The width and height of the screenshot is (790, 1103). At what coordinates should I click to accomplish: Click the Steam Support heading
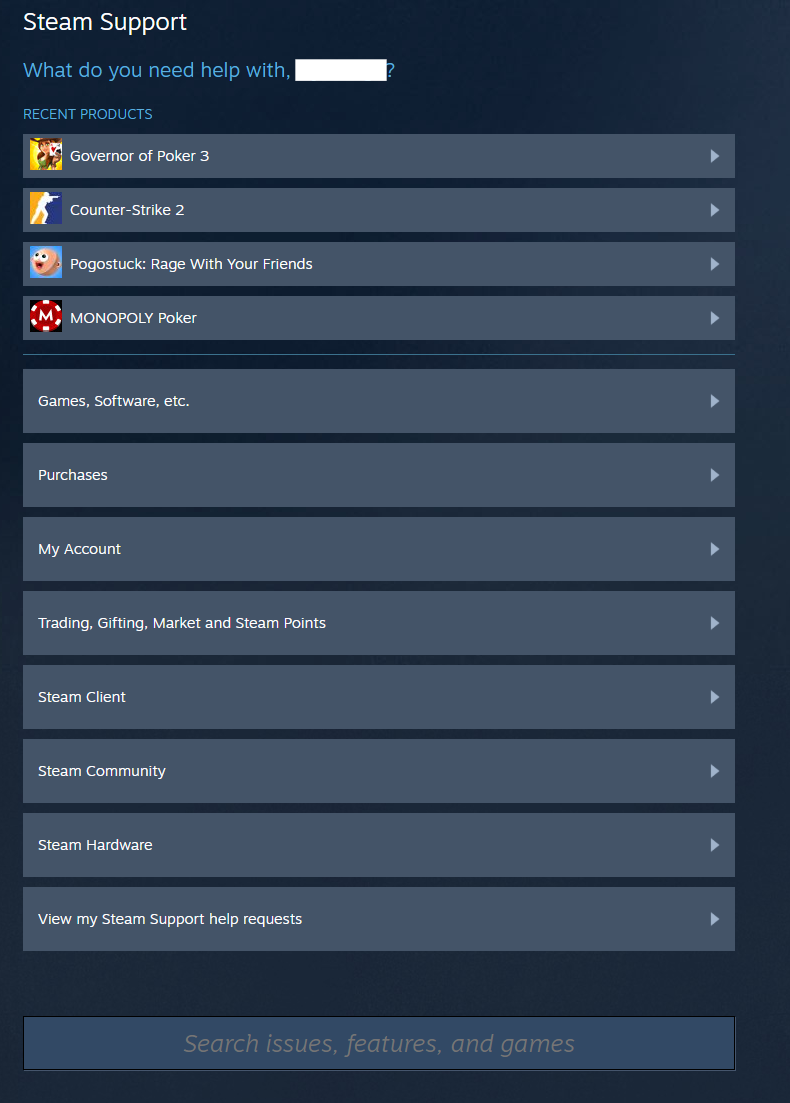104,21
